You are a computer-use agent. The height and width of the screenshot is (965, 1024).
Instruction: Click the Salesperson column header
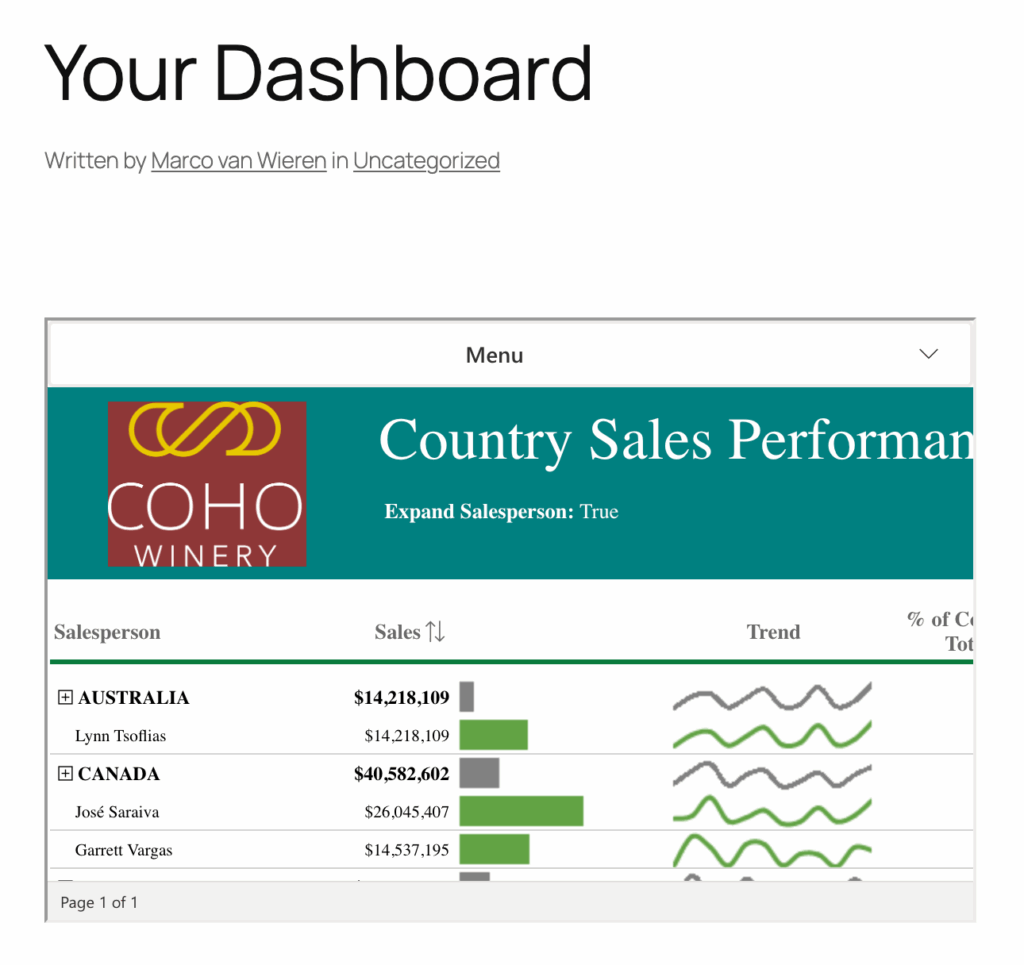[x=107, y=632]
